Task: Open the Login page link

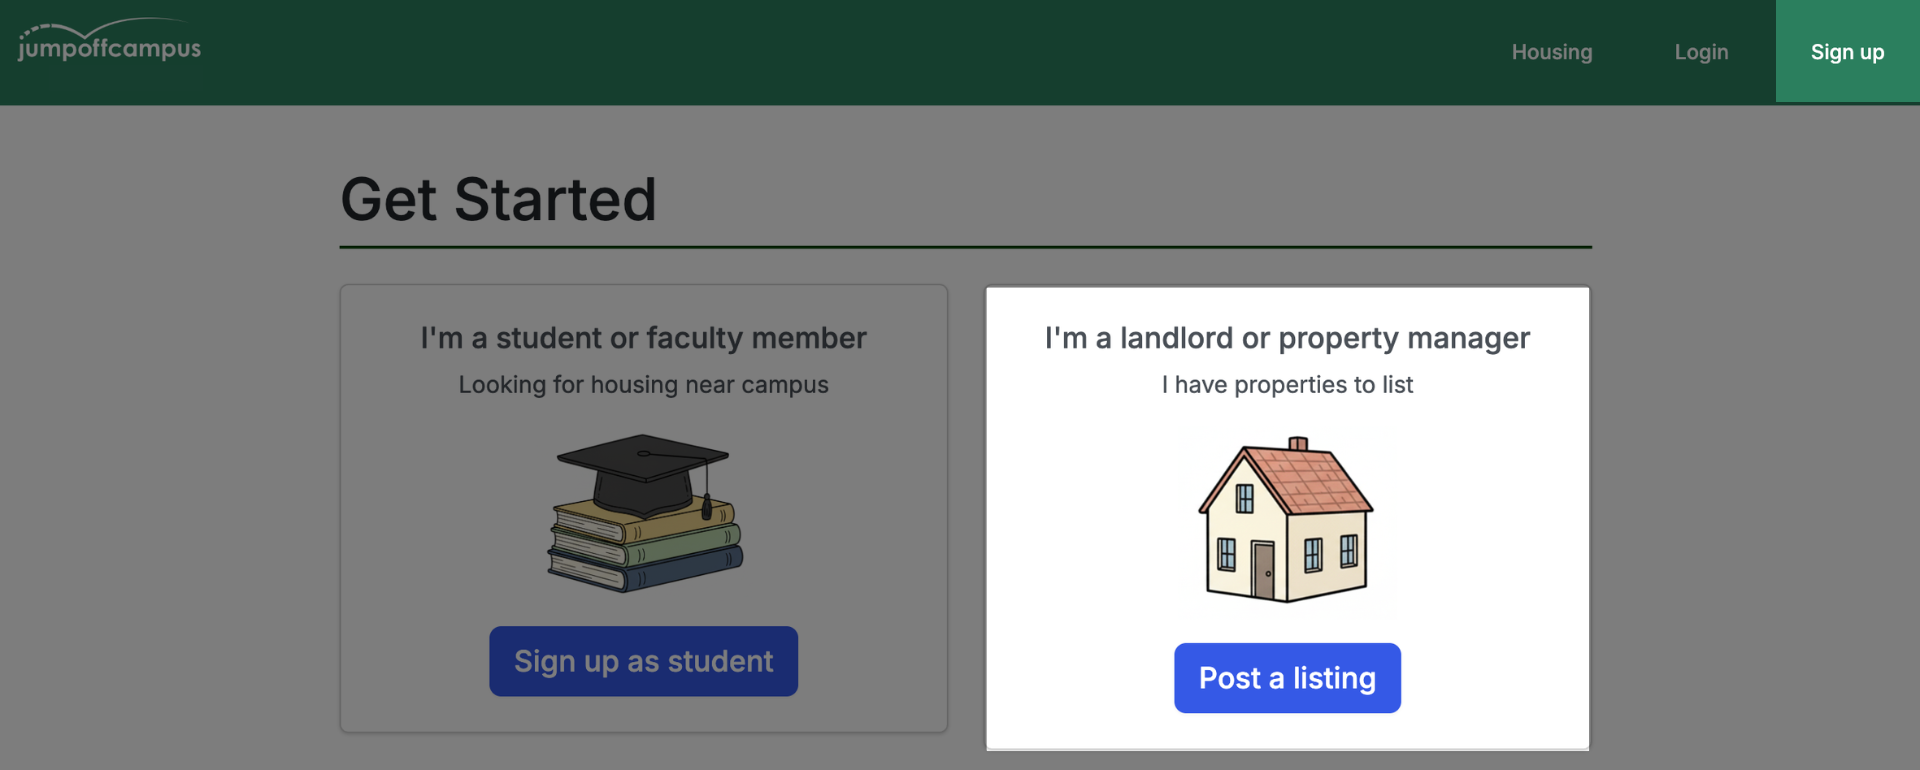Action: (1701, 52)
